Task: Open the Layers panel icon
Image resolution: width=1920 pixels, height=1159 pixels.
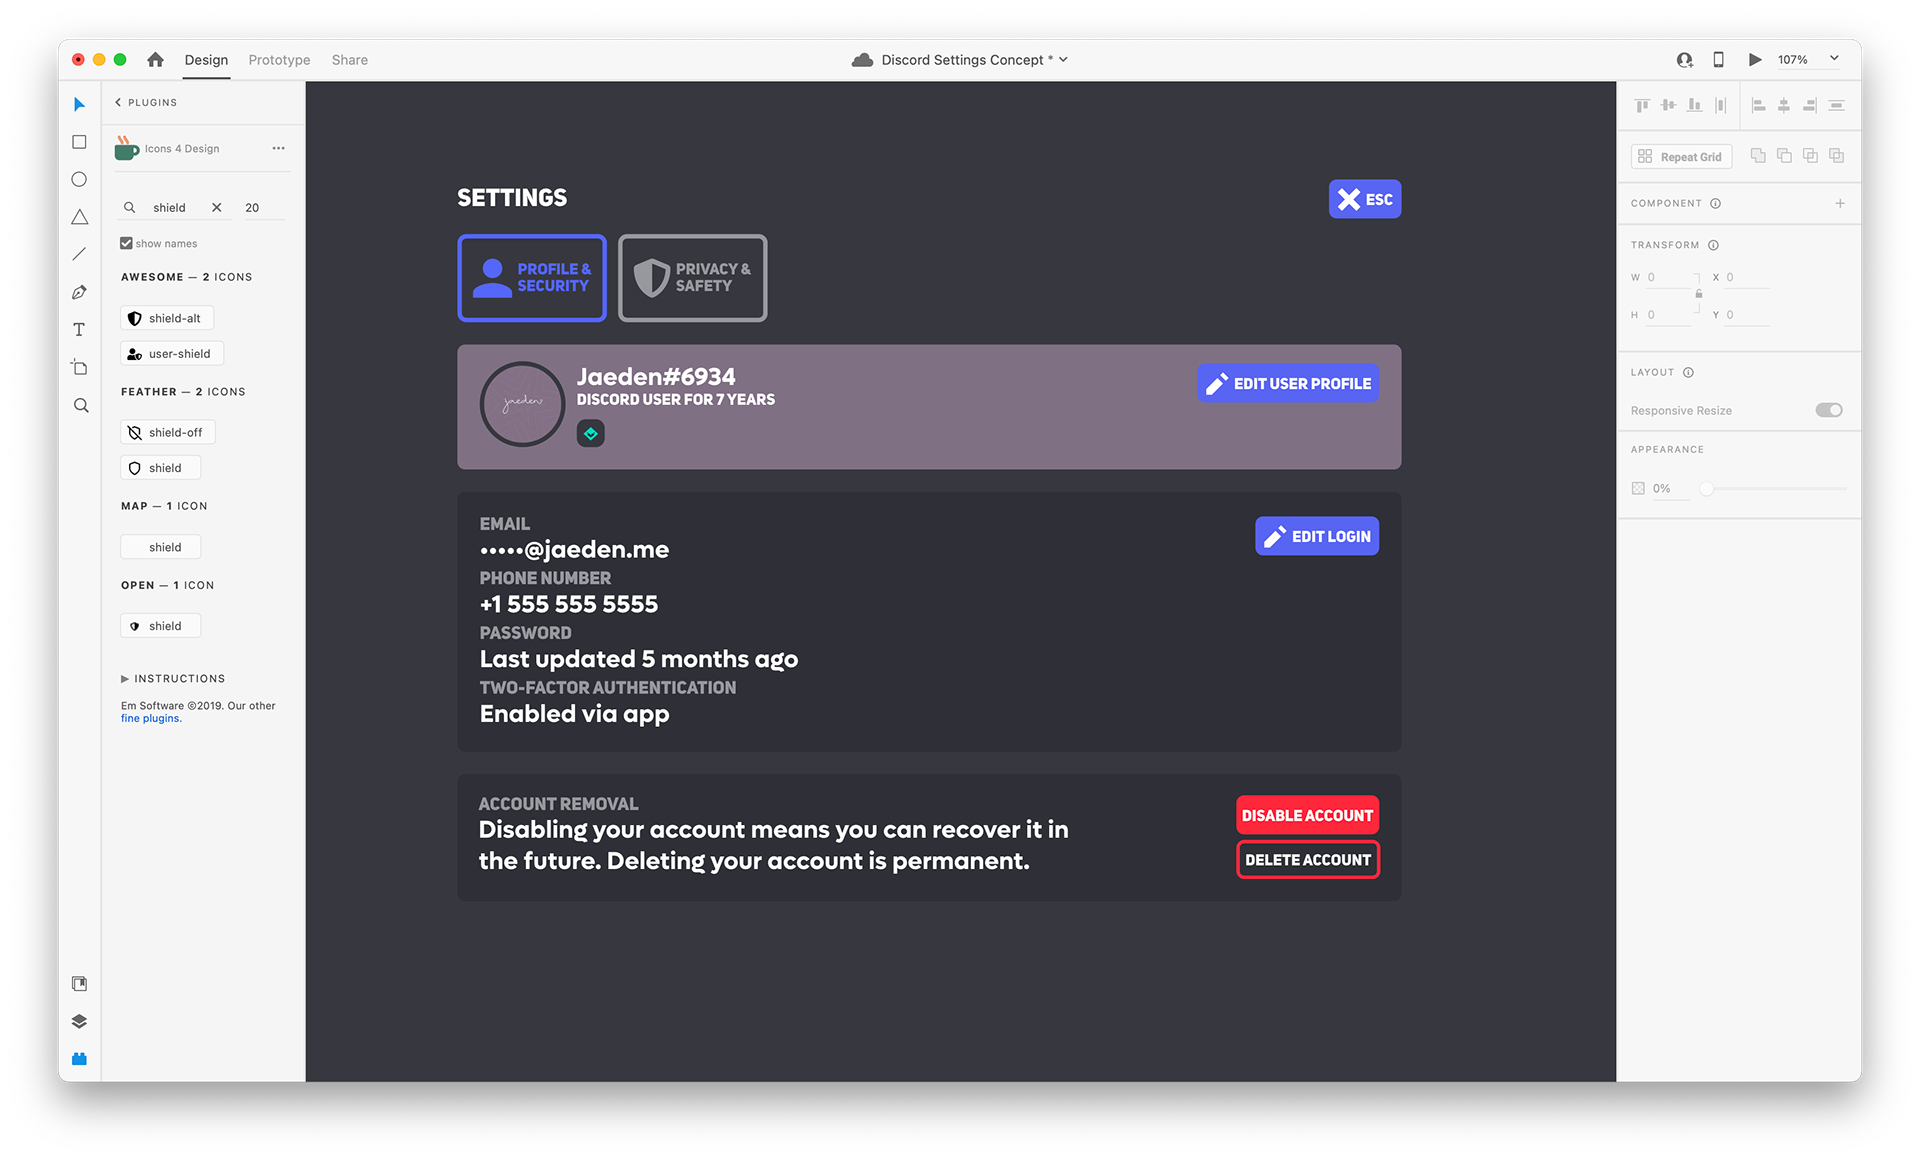Action: point(79,1021)
